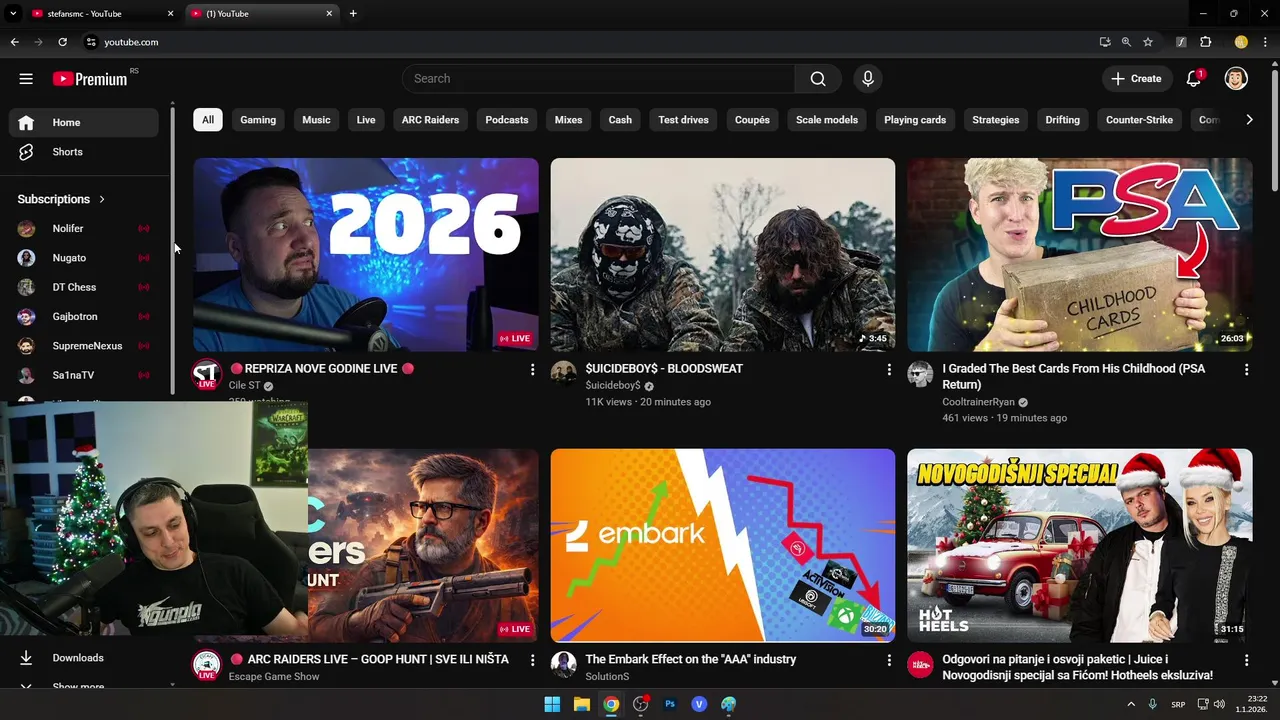1280x720 pixels.
Task: Open Sa1naTV channel subscription
Action: (x=84, y=375)
